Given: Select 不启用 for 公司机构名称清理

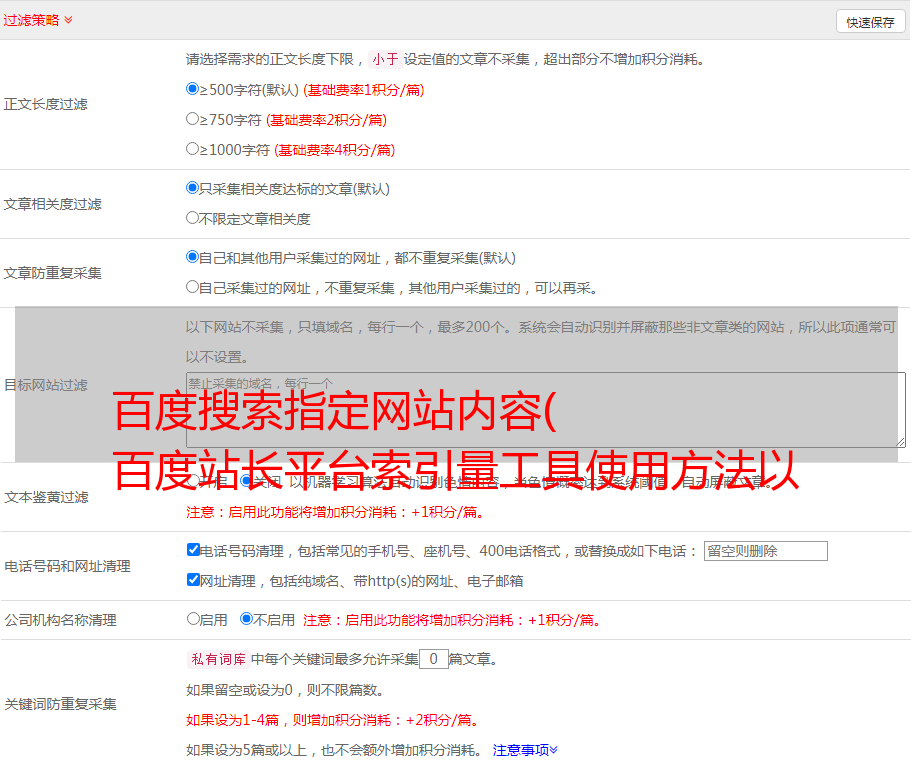Looking at the screenshot, I should [247, 619].
